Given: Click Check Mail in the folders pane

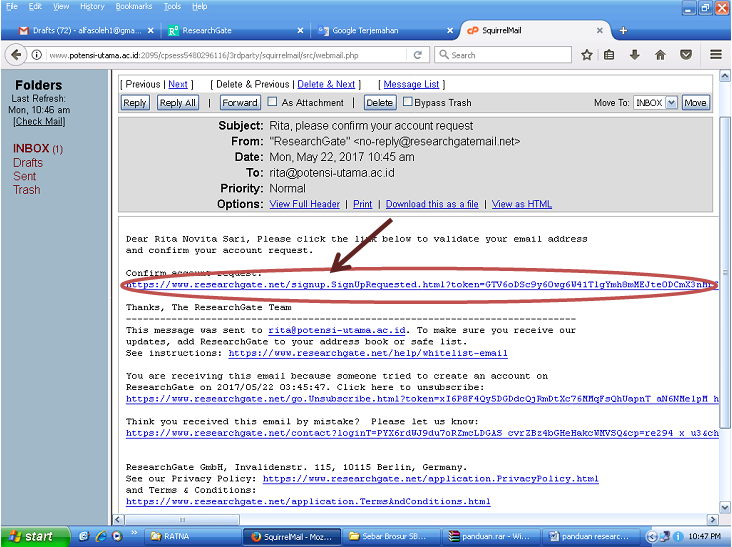Looking at the screenshot, I should coord(39,121).
